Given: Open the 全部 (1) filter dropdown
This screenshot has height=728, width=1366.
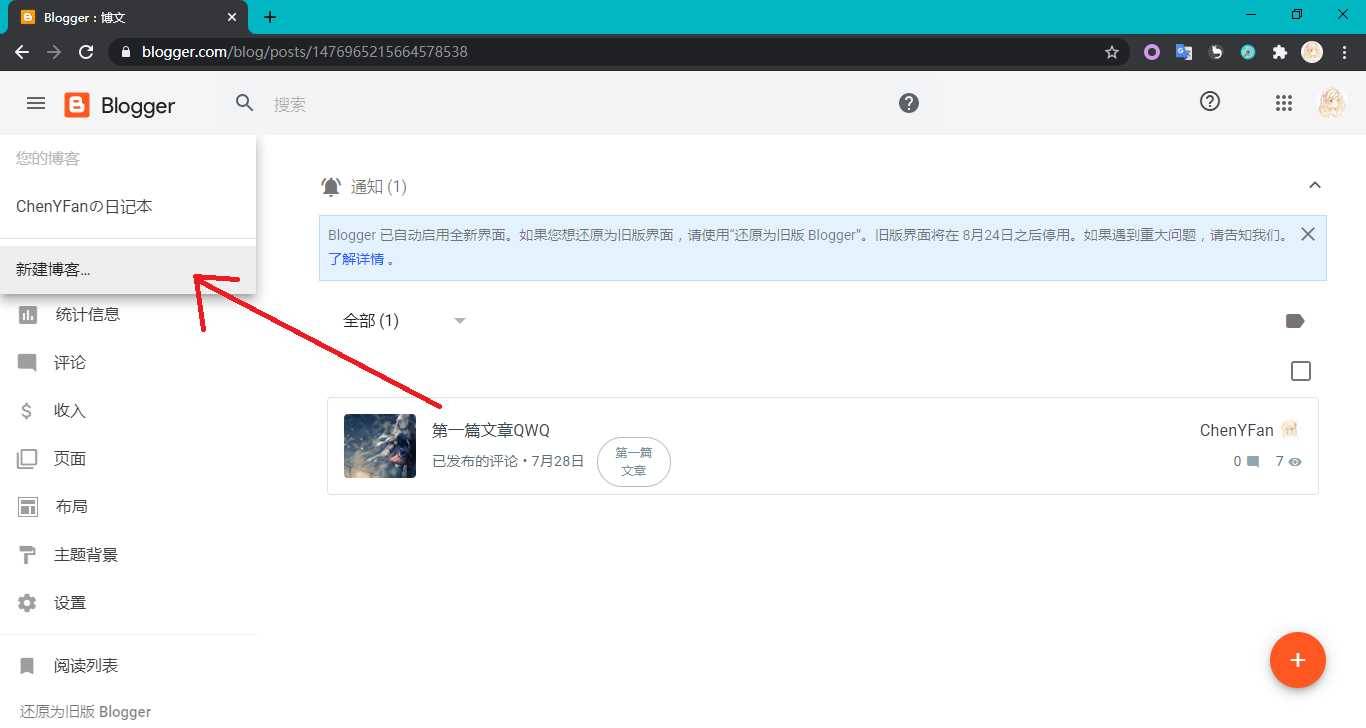Looking at the screenshot, I should click(405, 320).
